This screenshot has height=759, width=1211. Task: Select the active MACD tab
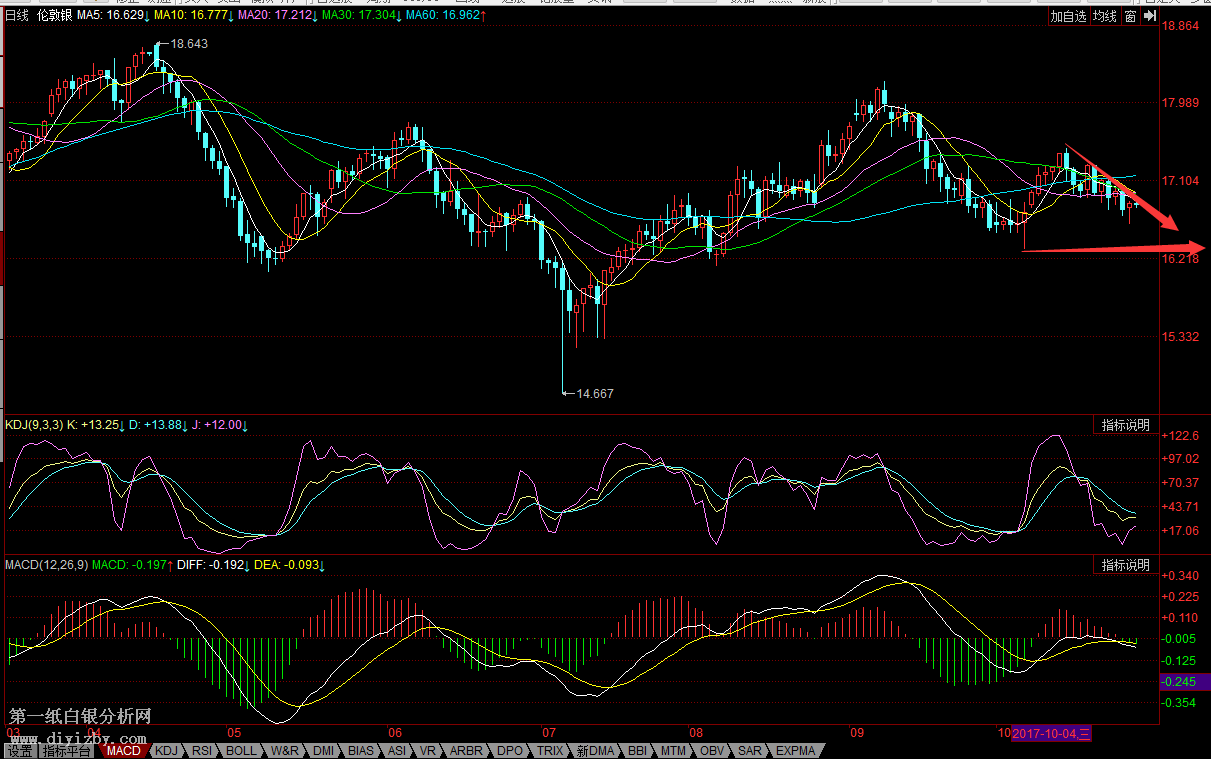124,751
